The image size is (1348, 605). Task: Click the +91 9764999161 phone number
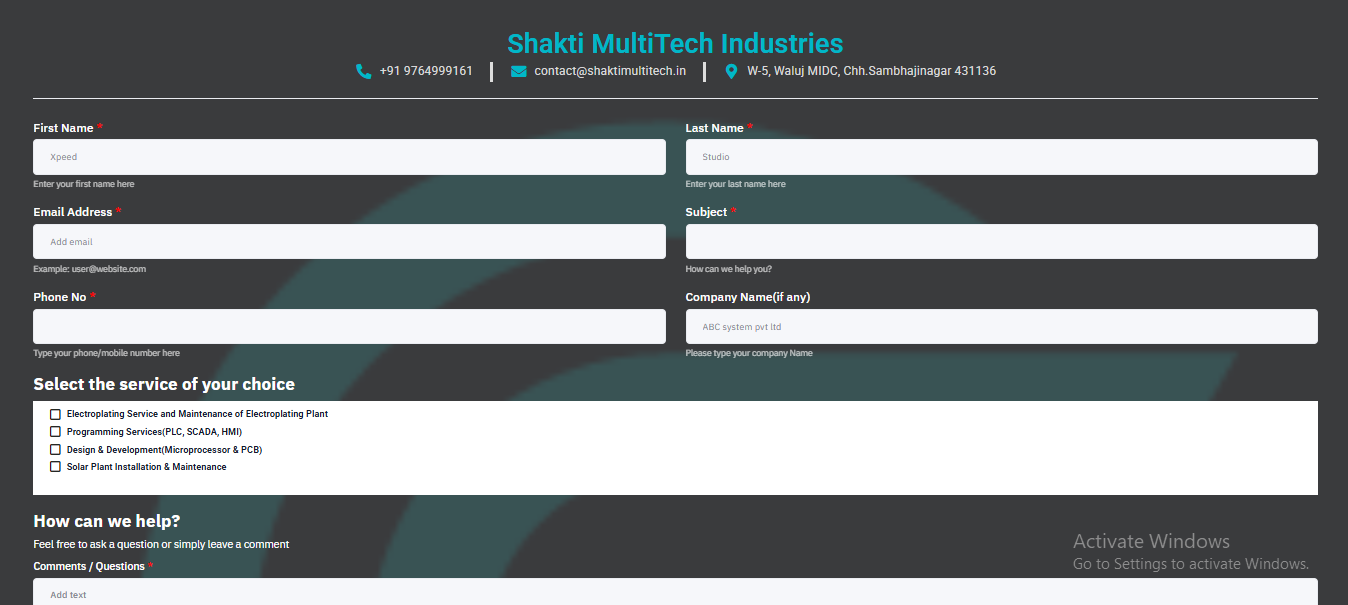pos(426,71)
